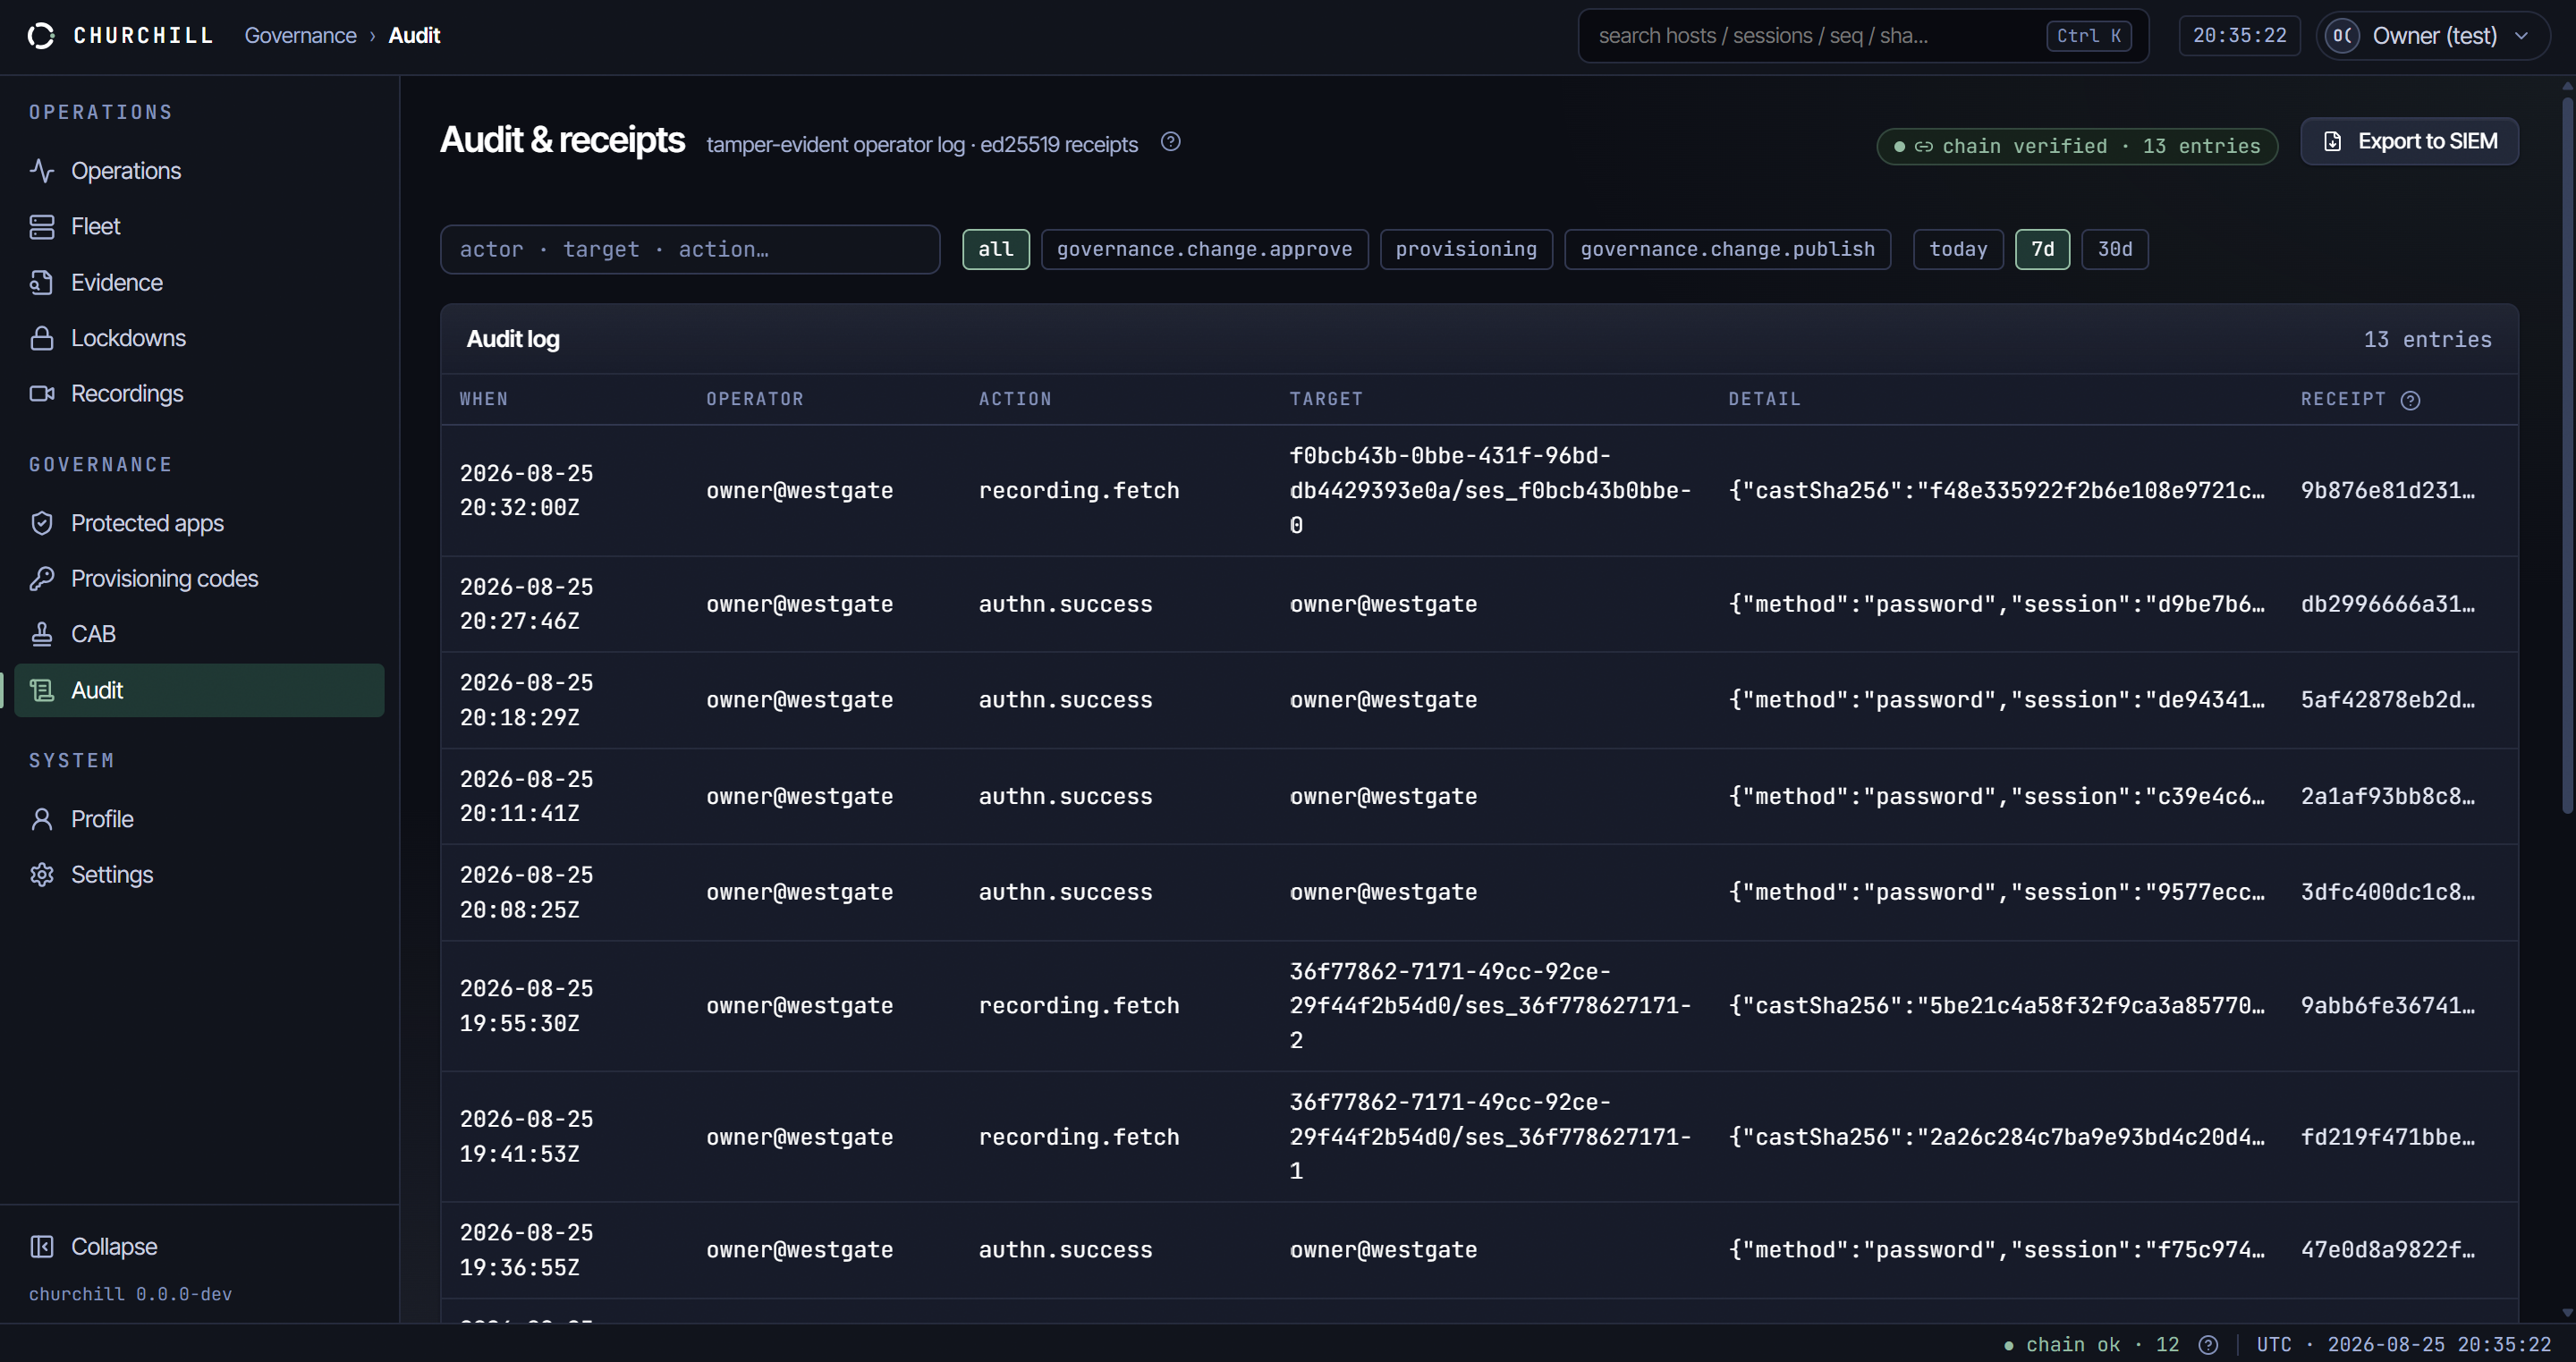Screen dimensions: 2576x1362
Task: Open the Settings gear icon
Action: point(42,875)
